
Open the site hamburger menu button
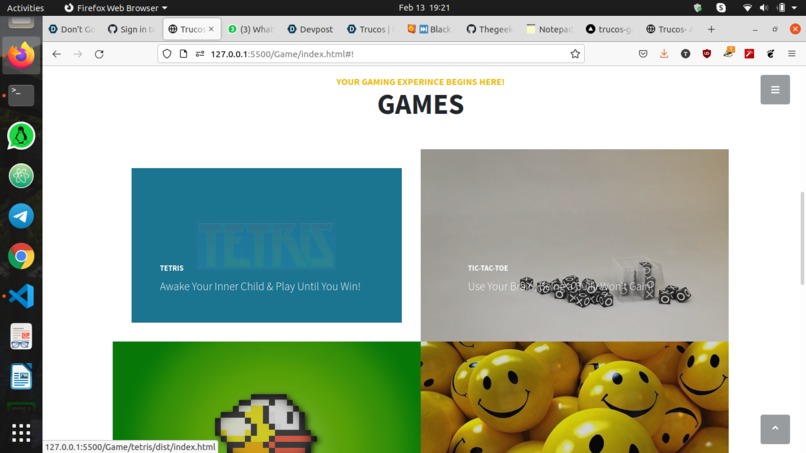[x=775, y=90]
